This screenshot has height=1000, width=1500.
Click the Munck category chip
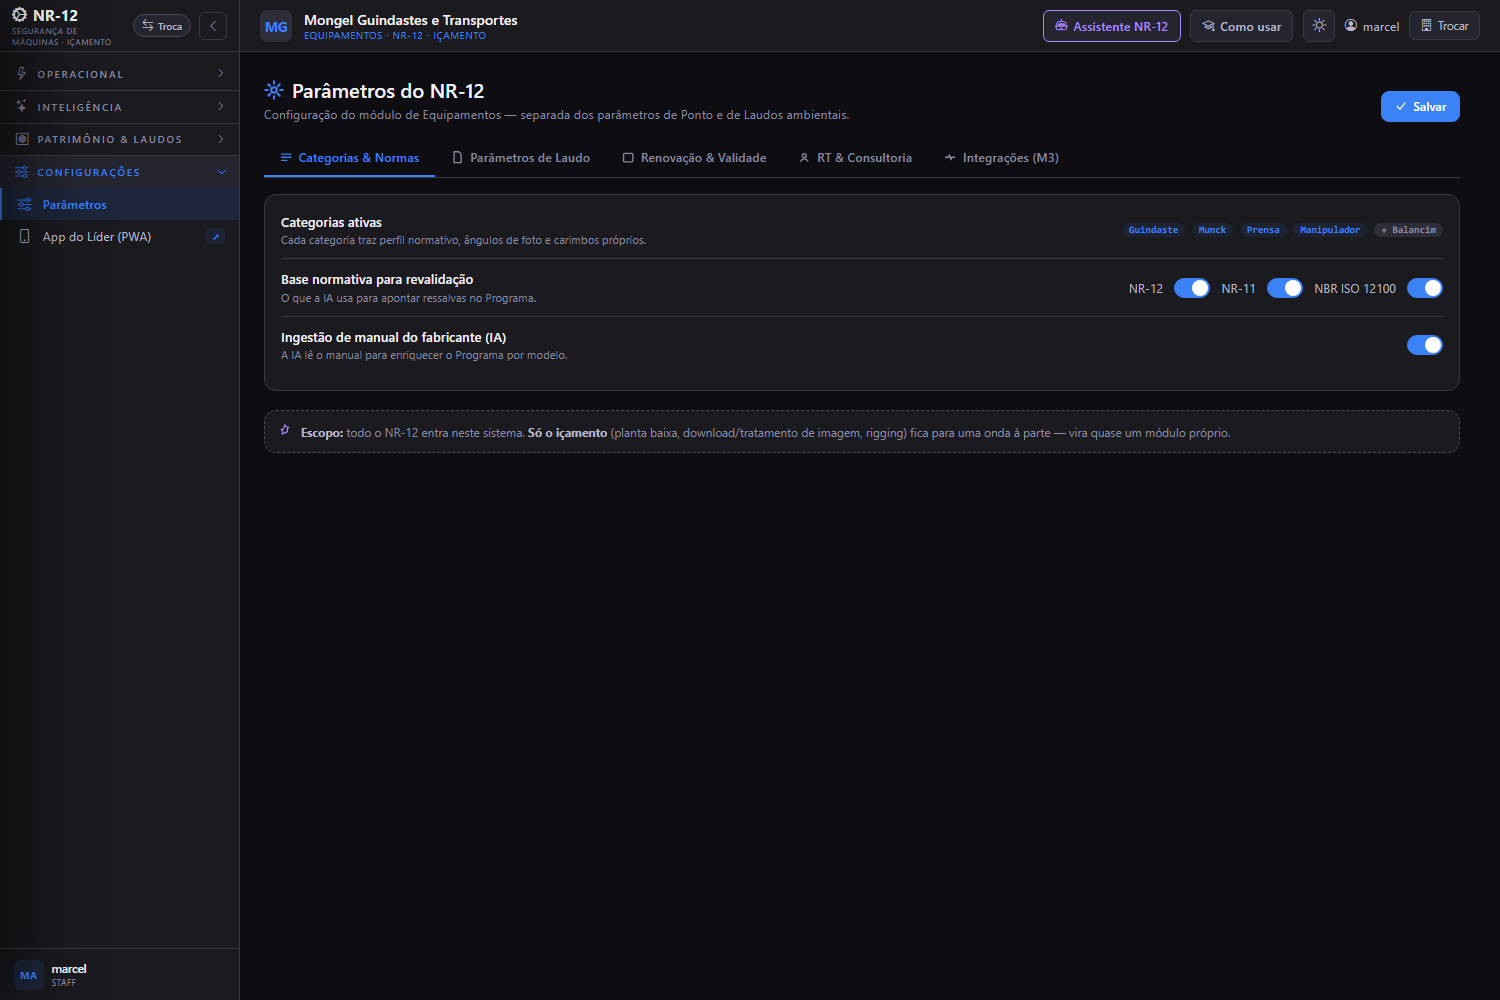(x=1212, y=230)
